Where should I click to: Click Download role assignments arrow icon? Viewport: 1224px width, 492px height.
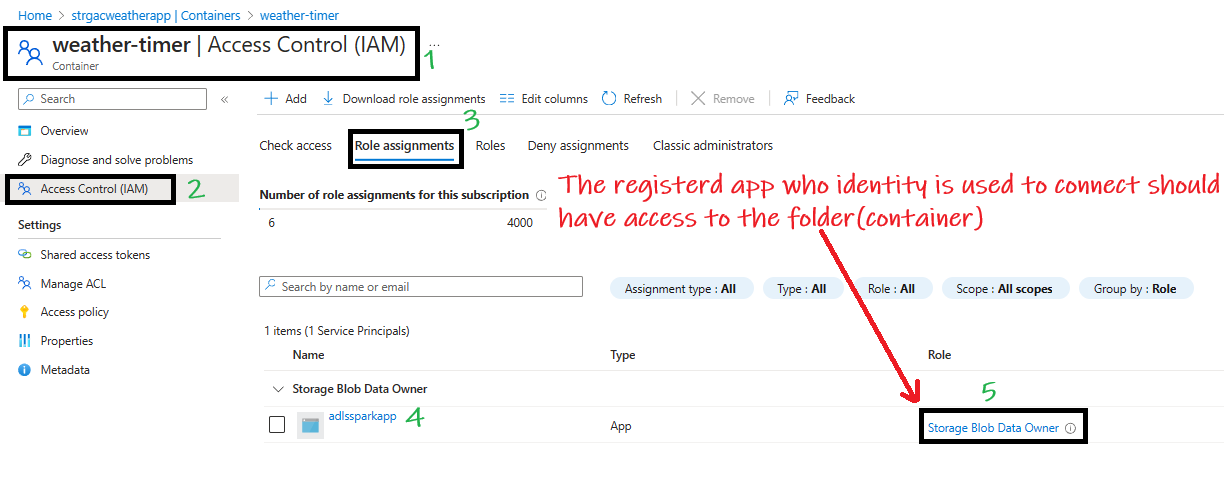point(328,99)
